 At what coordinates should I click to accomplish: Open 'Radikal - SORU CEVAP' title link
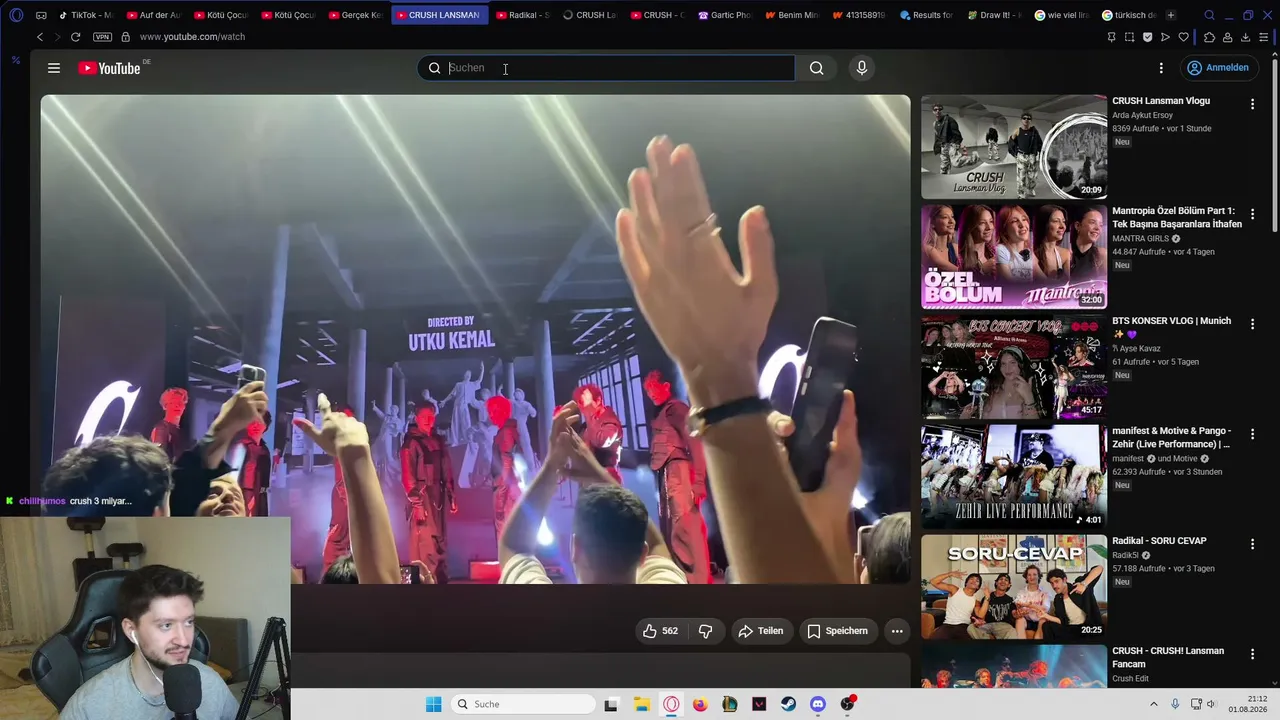click(x=1159, y=541)
